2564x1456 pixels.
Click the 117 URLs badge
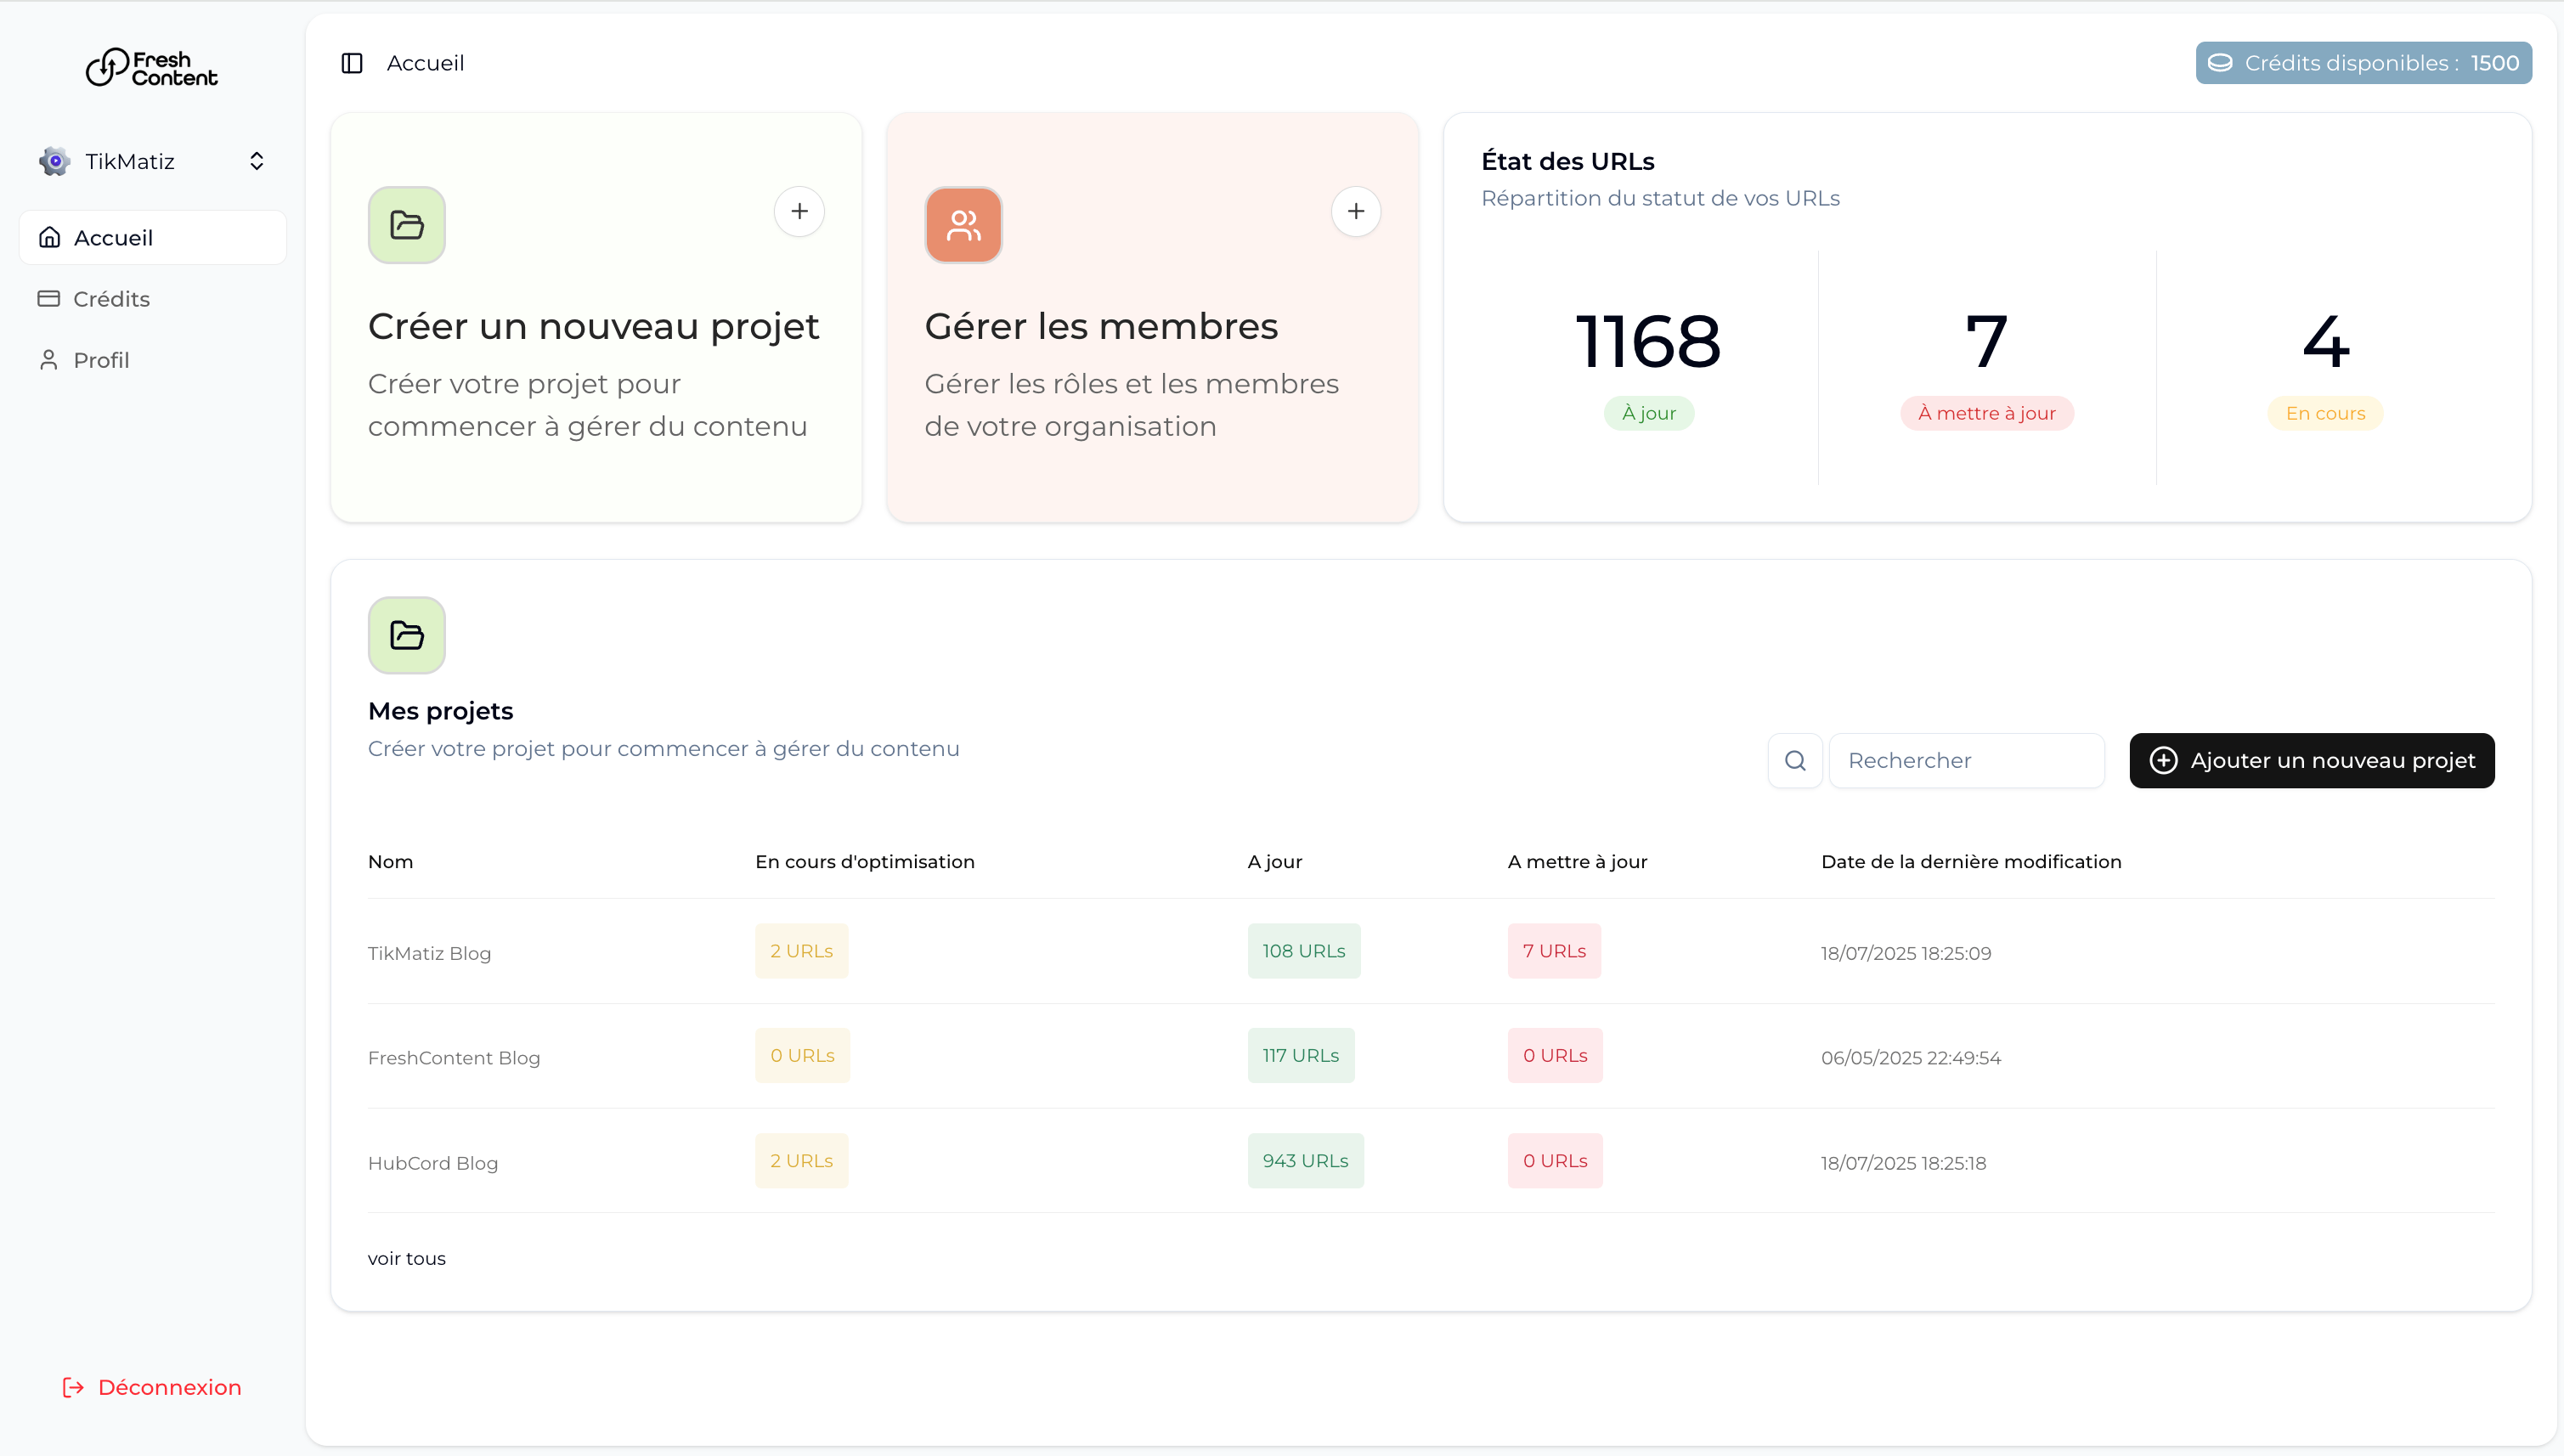click(x=1300, y=1055)
